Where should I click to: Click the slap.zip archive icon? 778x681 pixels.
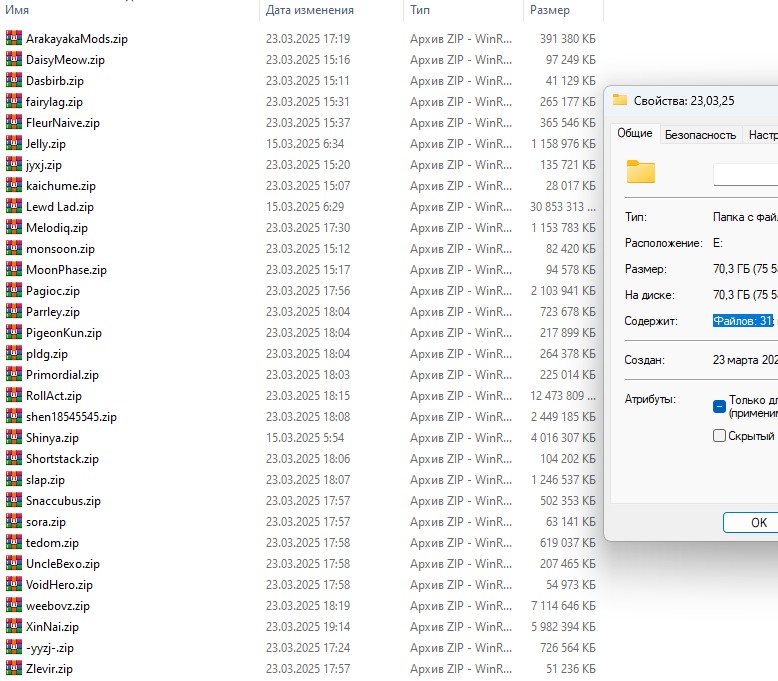[14, 479]
